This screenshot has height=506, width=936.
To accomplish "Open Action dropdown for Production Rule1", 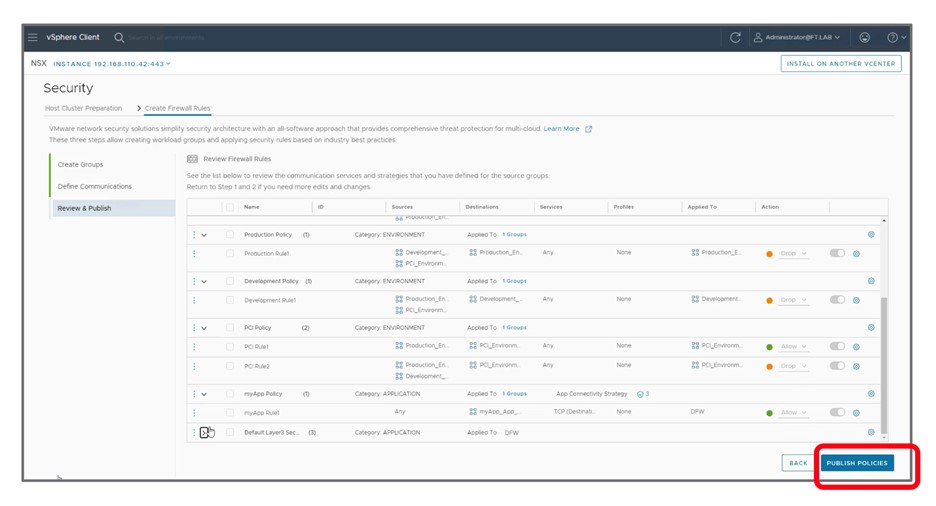I will pyautogui.click(x=793, y=254).
